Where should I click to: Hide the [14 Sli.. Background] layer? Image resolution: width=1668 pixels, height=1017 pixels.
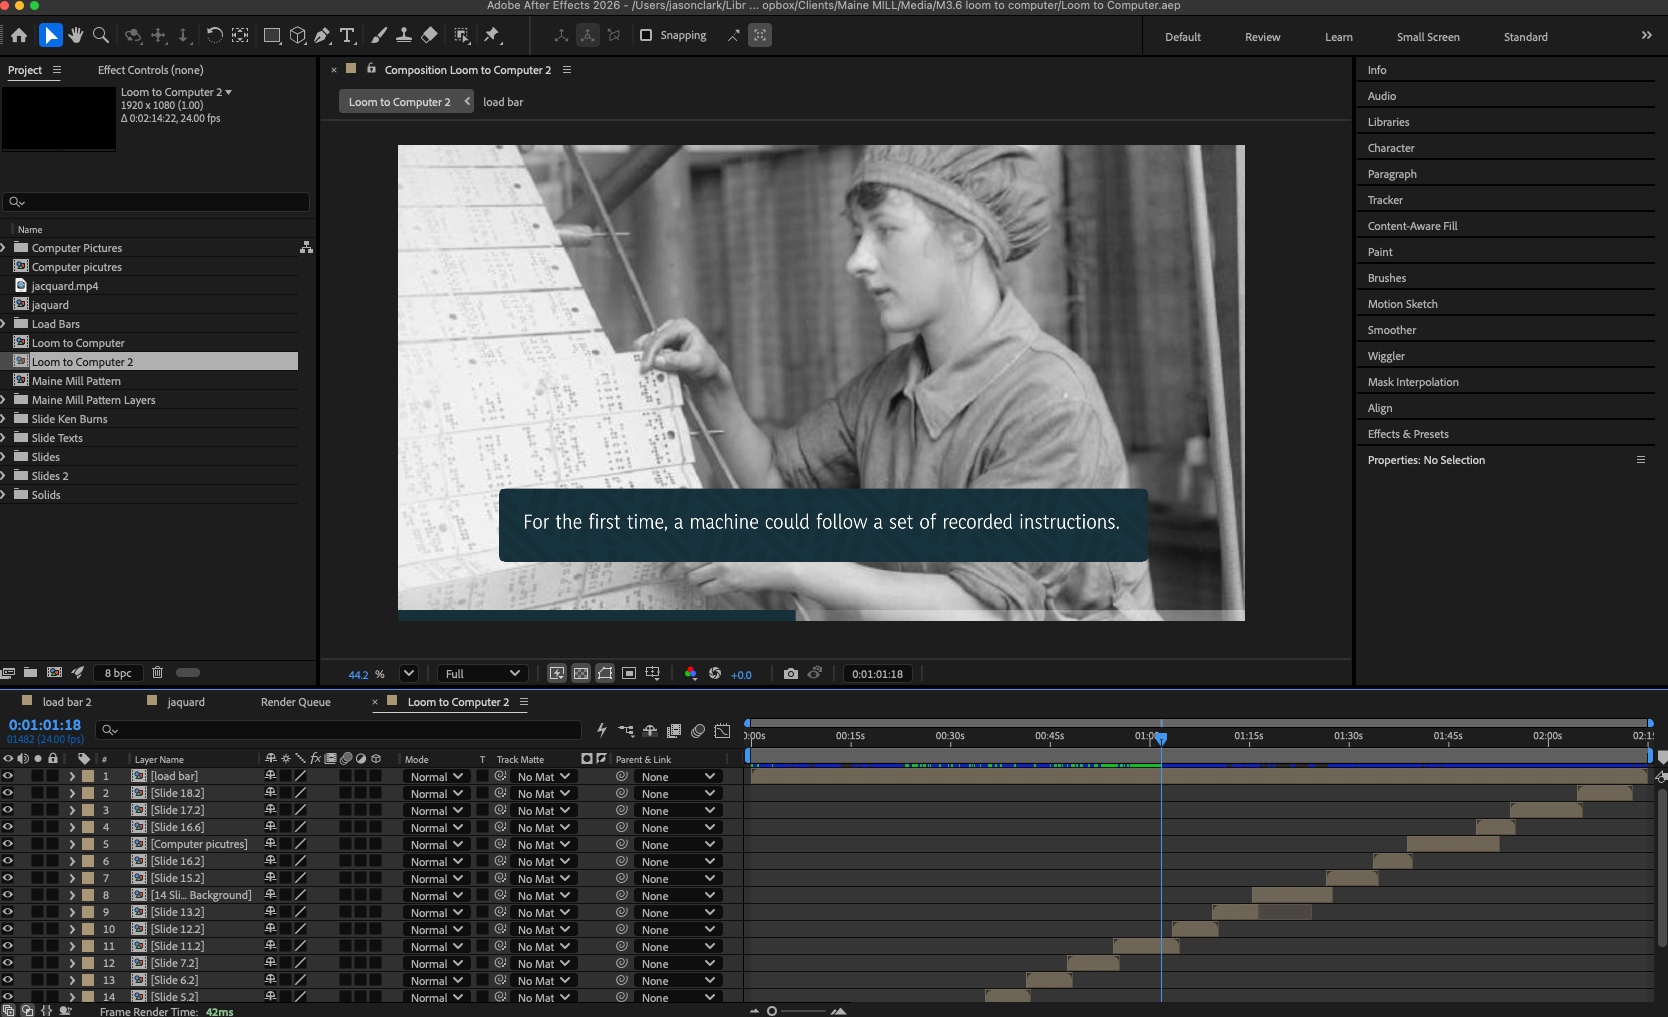8,895
